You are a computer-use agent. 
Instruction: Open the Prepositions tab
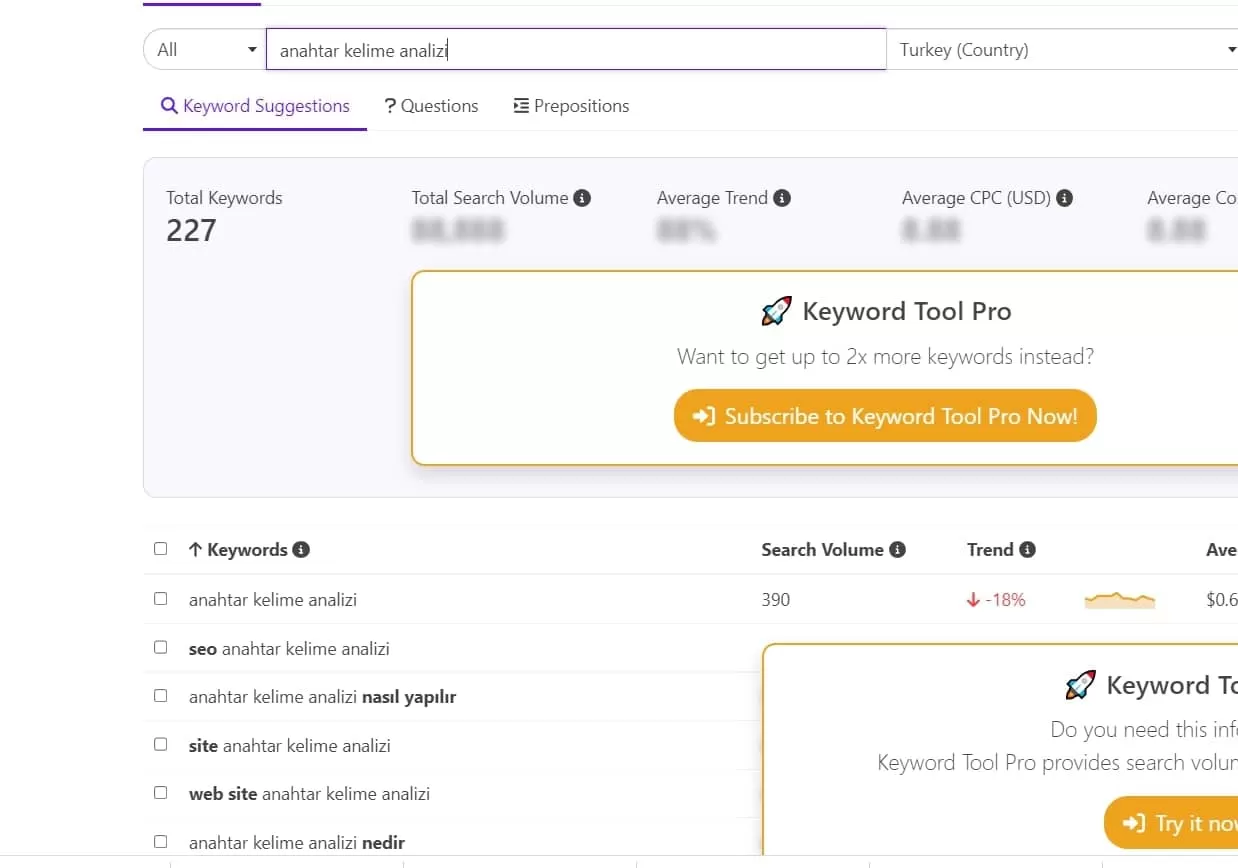click(571, 106)
